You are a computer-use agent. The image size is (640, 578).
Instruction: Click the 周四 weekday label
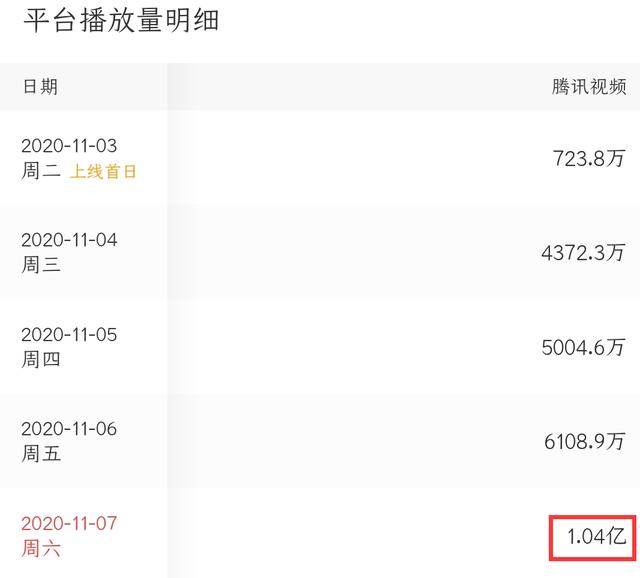pyautogui.click(x=41, y=360)
